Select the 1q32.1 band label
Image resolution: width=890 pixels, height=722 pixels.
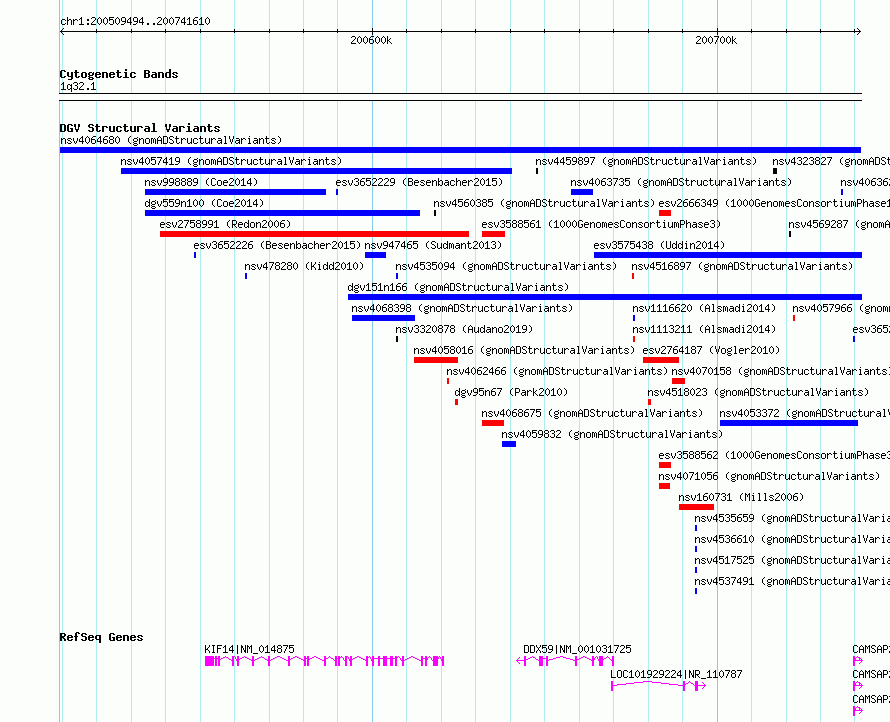(x=78, y=87)
